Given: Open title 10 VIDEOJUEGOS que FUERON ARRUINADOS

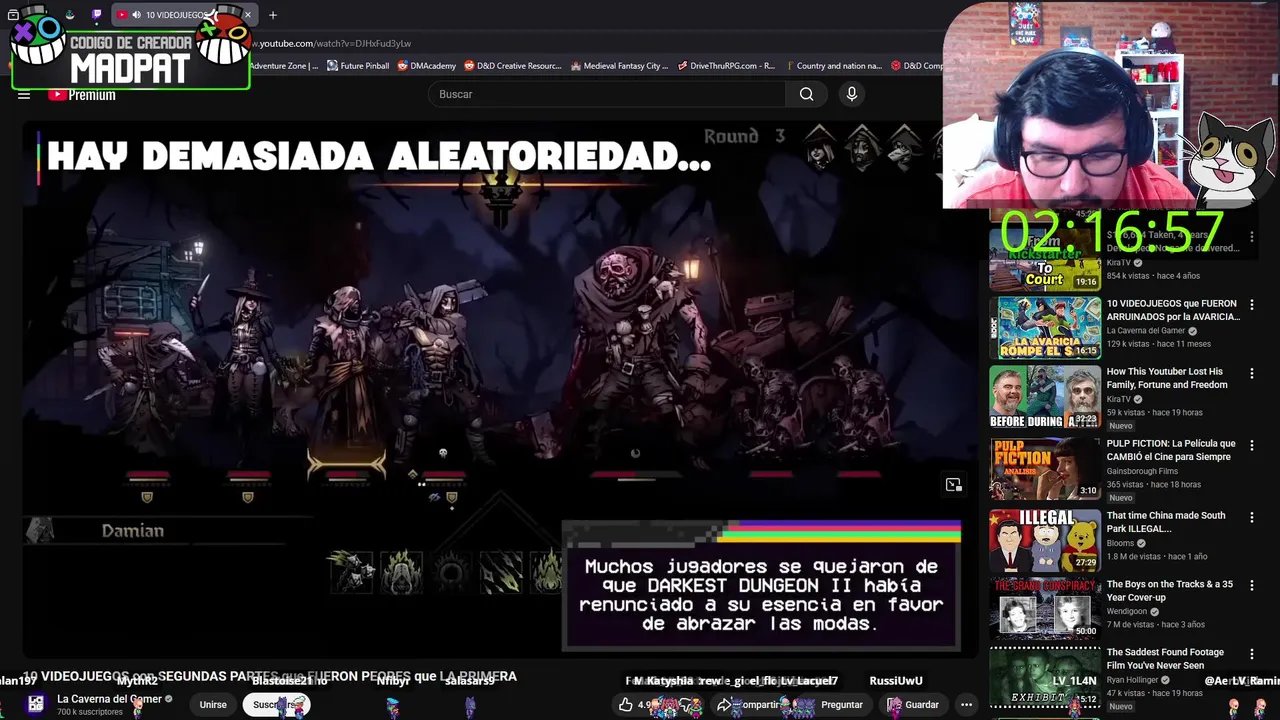Looking at the screenshot, I should [1173, 310].
